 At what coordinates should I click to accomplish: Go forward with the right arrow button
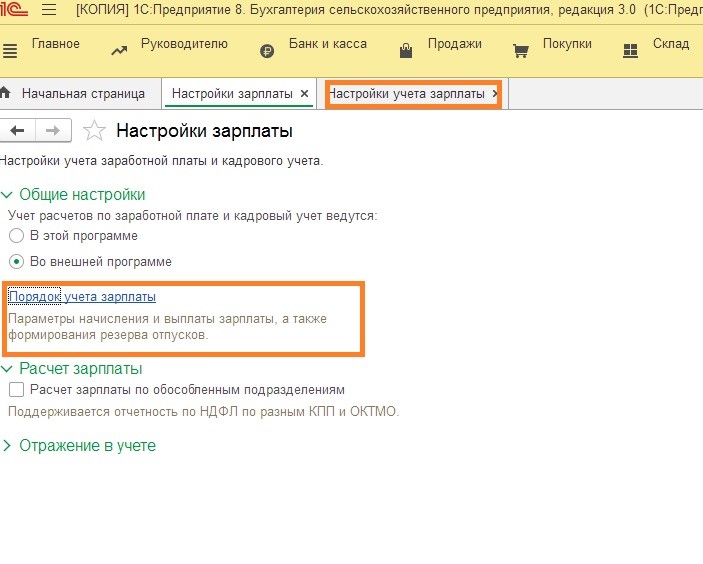pos(53,130)
